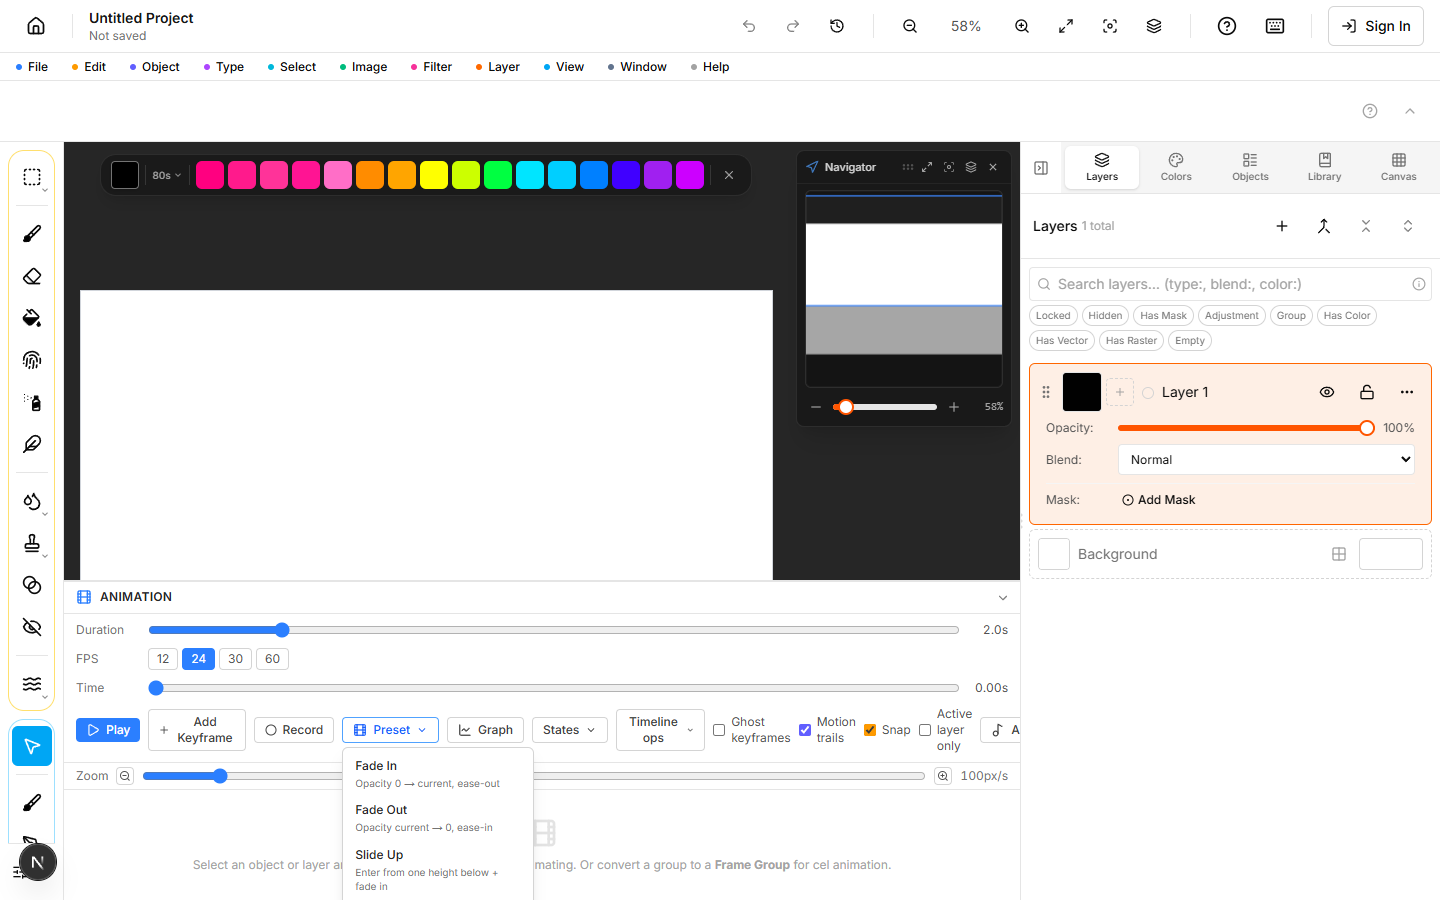This screenshot has height=900, width=1440.
Task: Click the merge layers icon
Action: [1324, 226]
